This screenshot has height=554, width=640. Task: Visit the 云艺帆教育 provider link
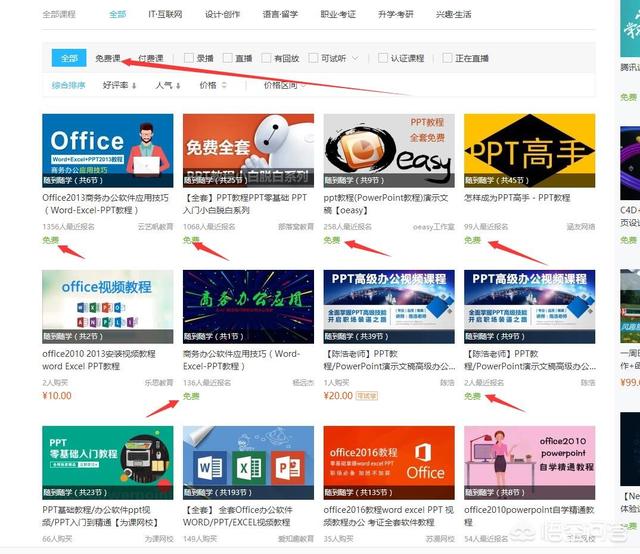pos(156,227)
